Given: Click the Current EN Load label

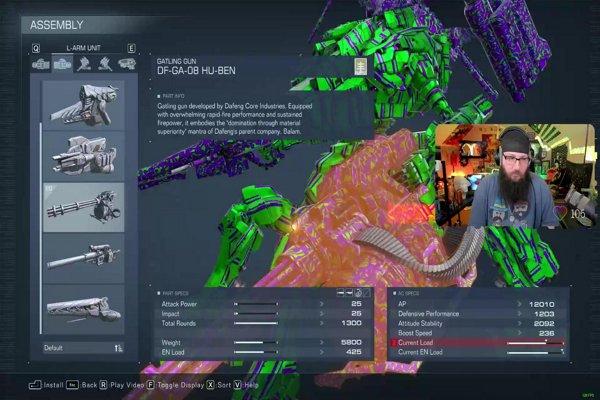Looking at the screenshot, I should tap(420, 353).
